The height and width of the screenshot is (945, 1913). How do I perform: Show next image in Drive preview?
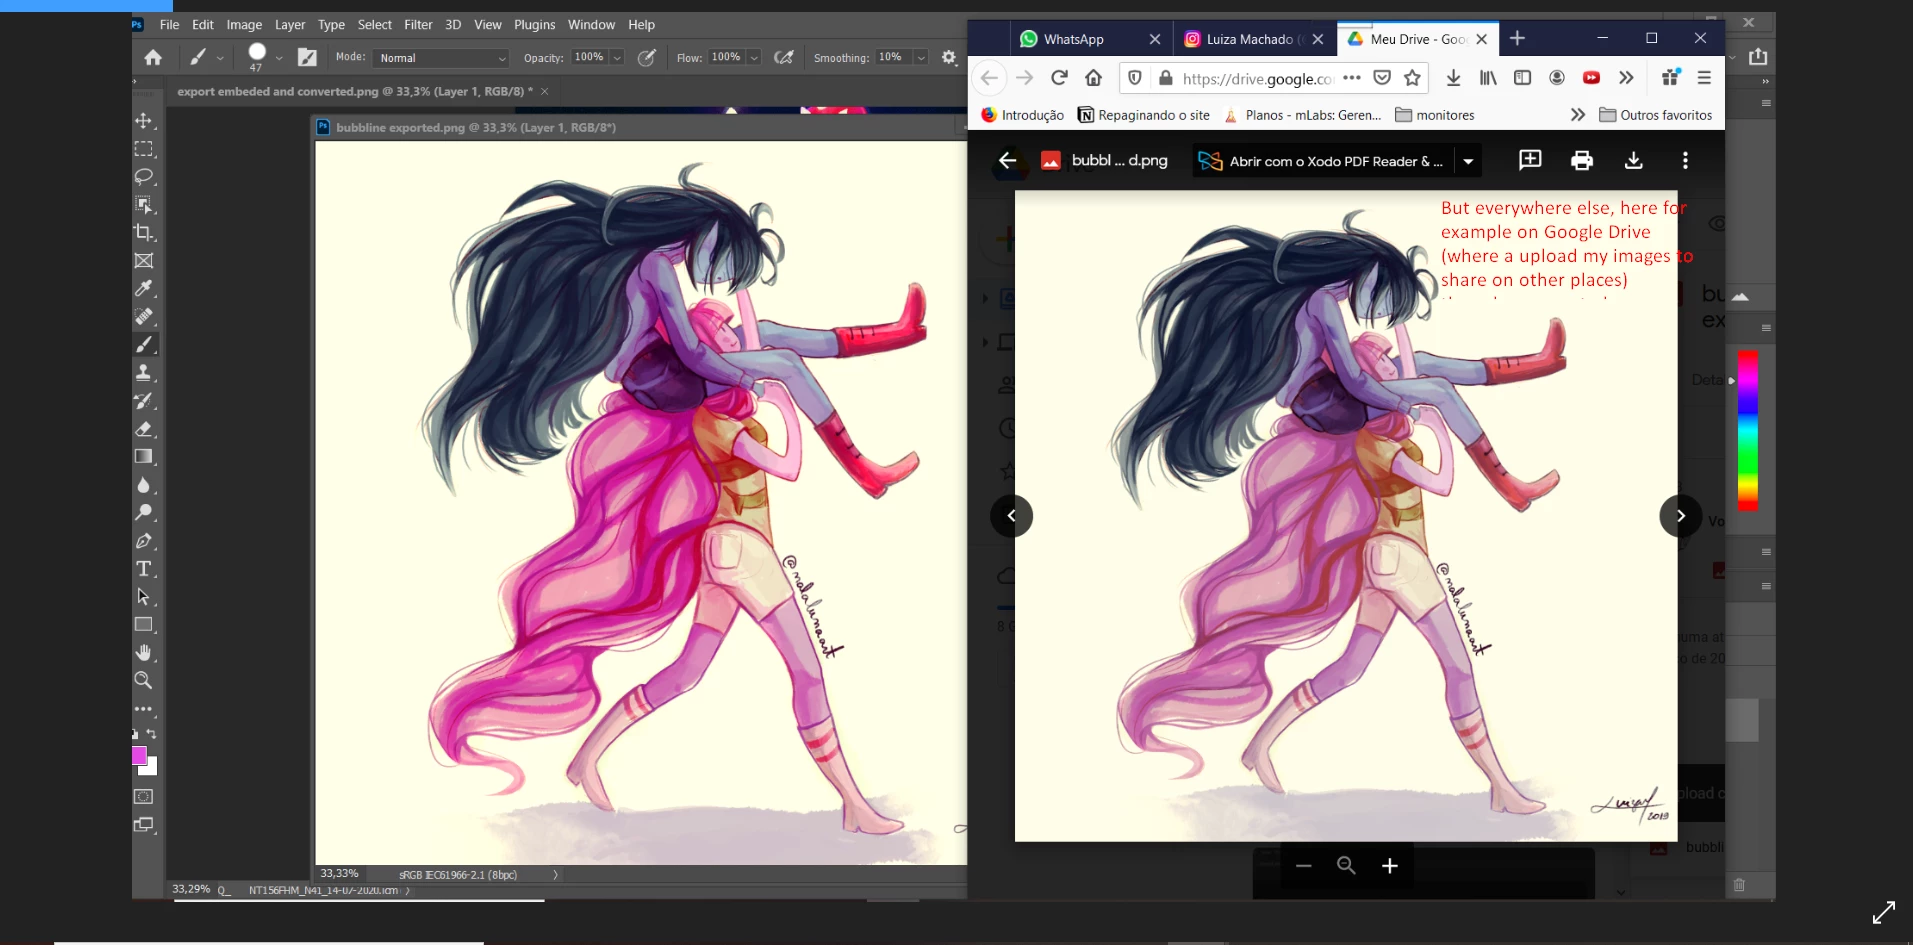point(1680,516)
